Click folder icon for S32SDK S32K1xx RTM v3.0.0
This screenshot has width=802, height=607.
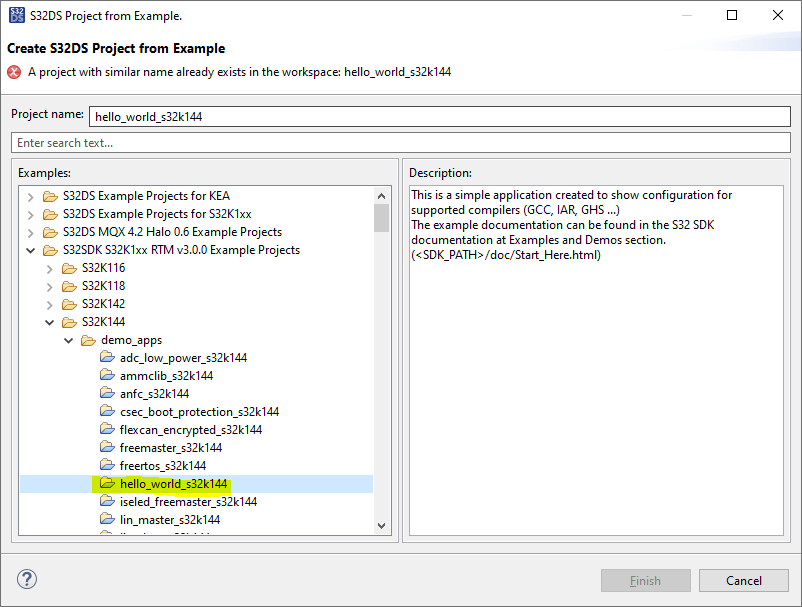click(50, 250)
